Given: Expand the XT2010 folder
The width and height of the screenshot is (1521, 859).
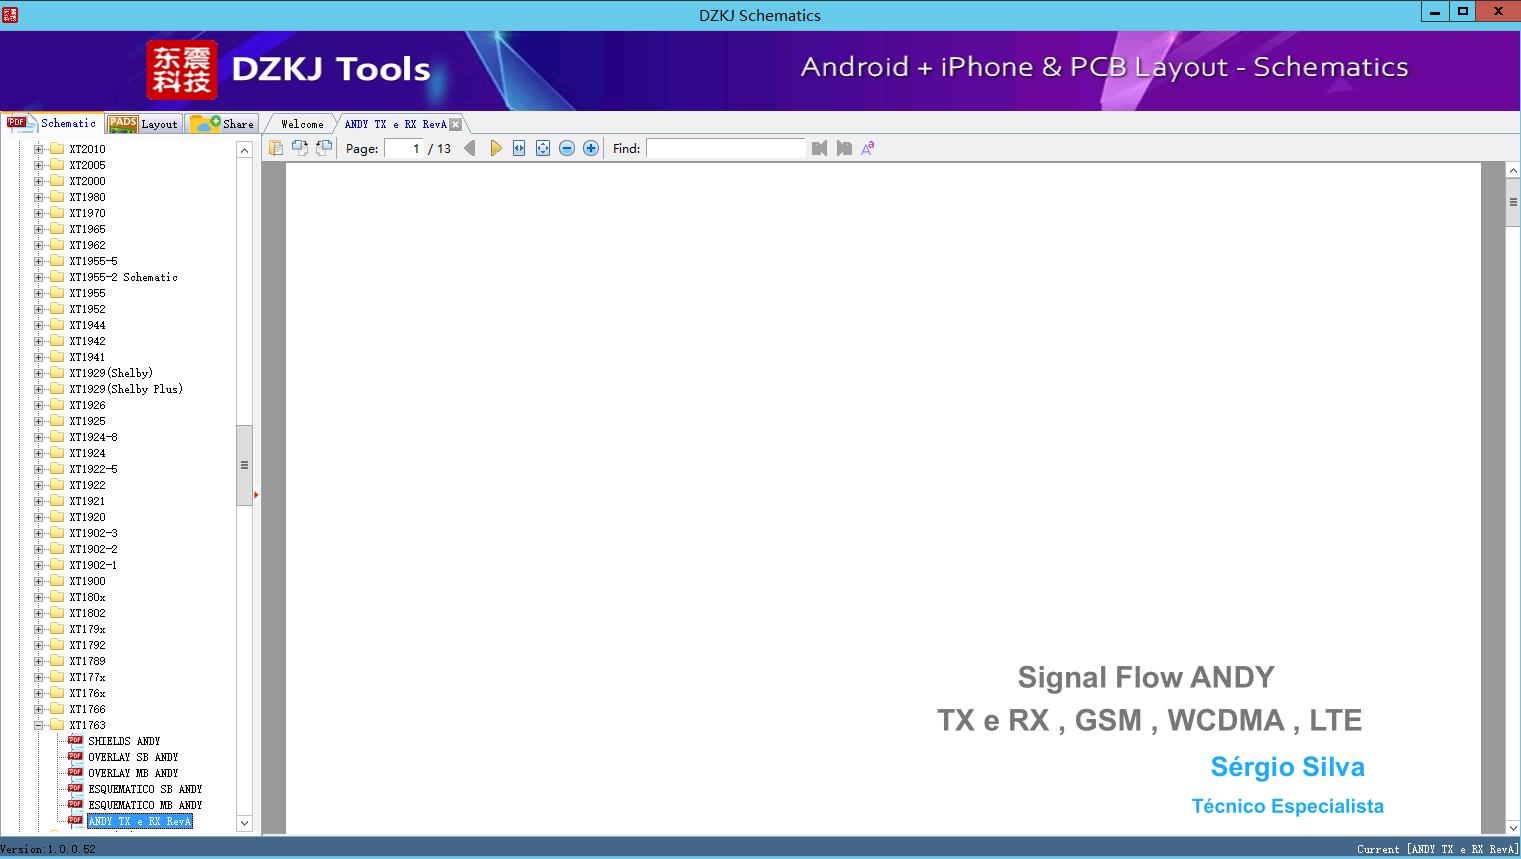Looking at the screenshot, I should click(x=39, y=149).
